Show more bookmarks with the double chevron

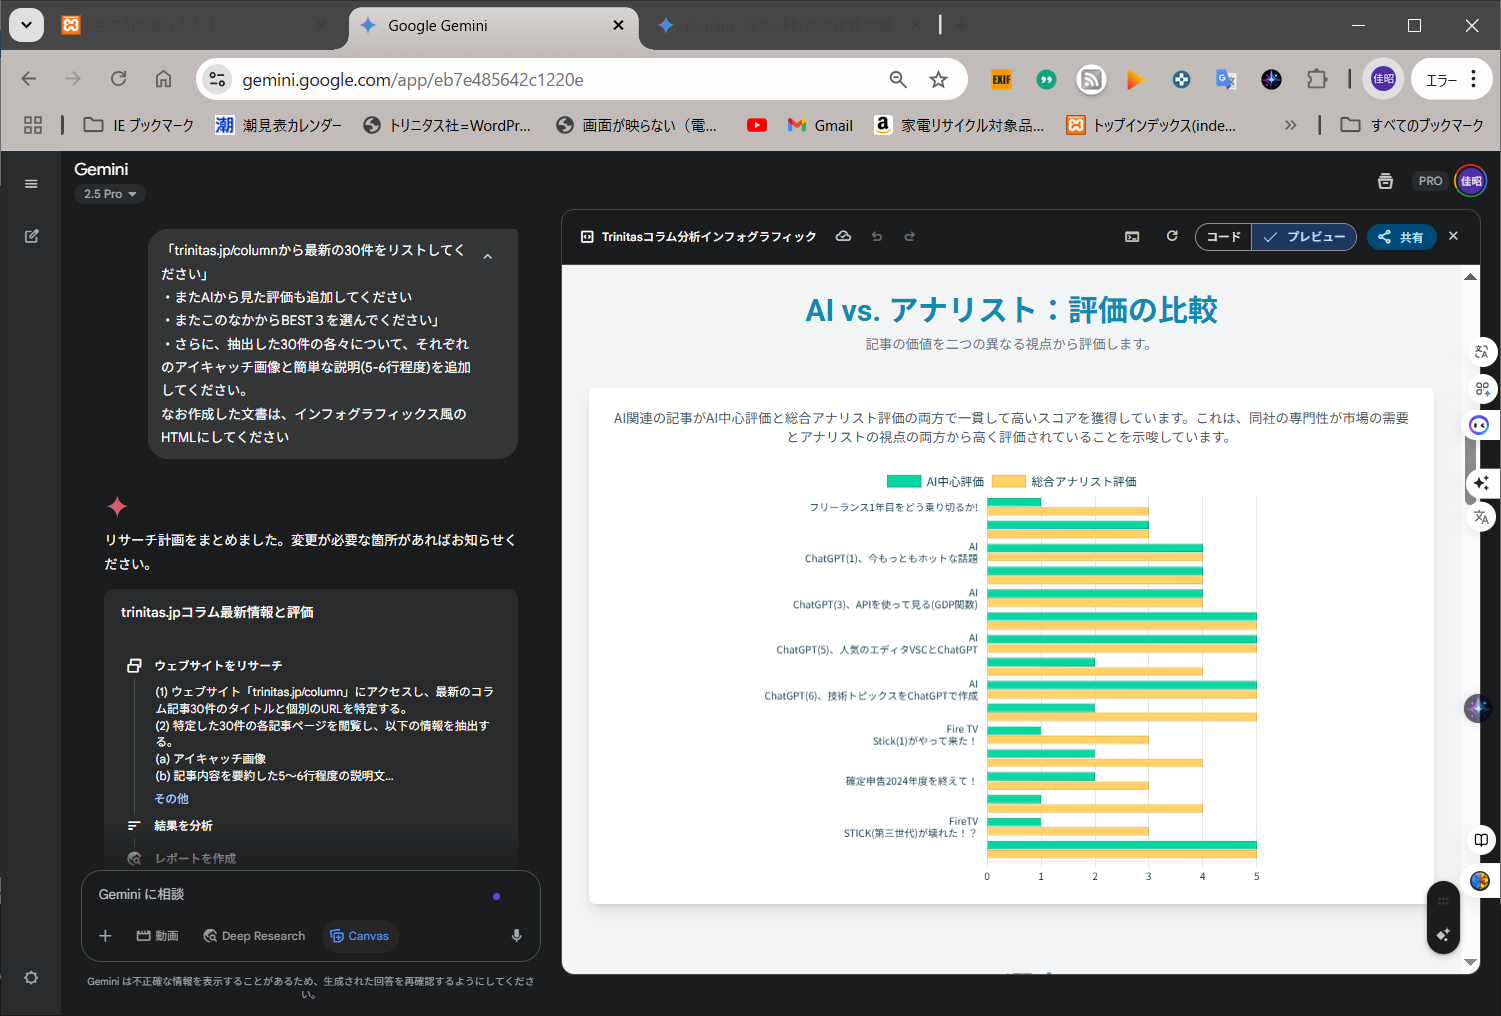[1291, 125]
